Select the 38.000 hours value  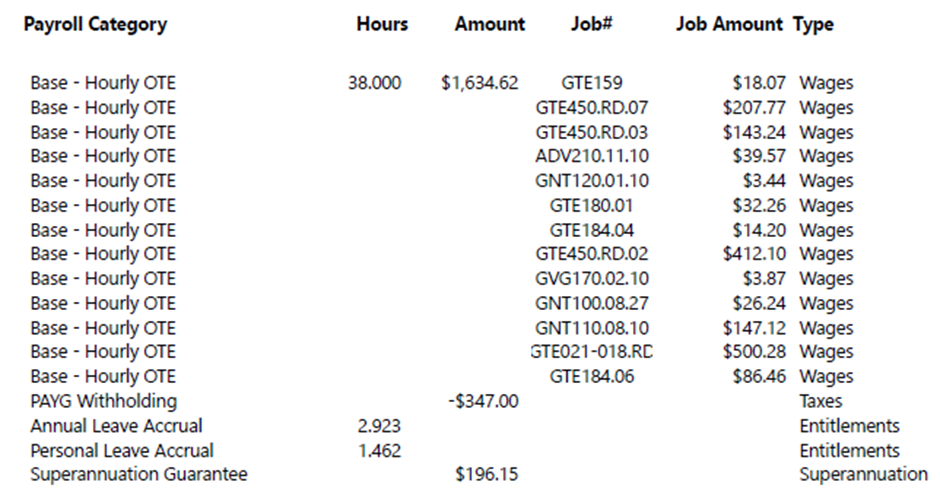pos(374,83)
